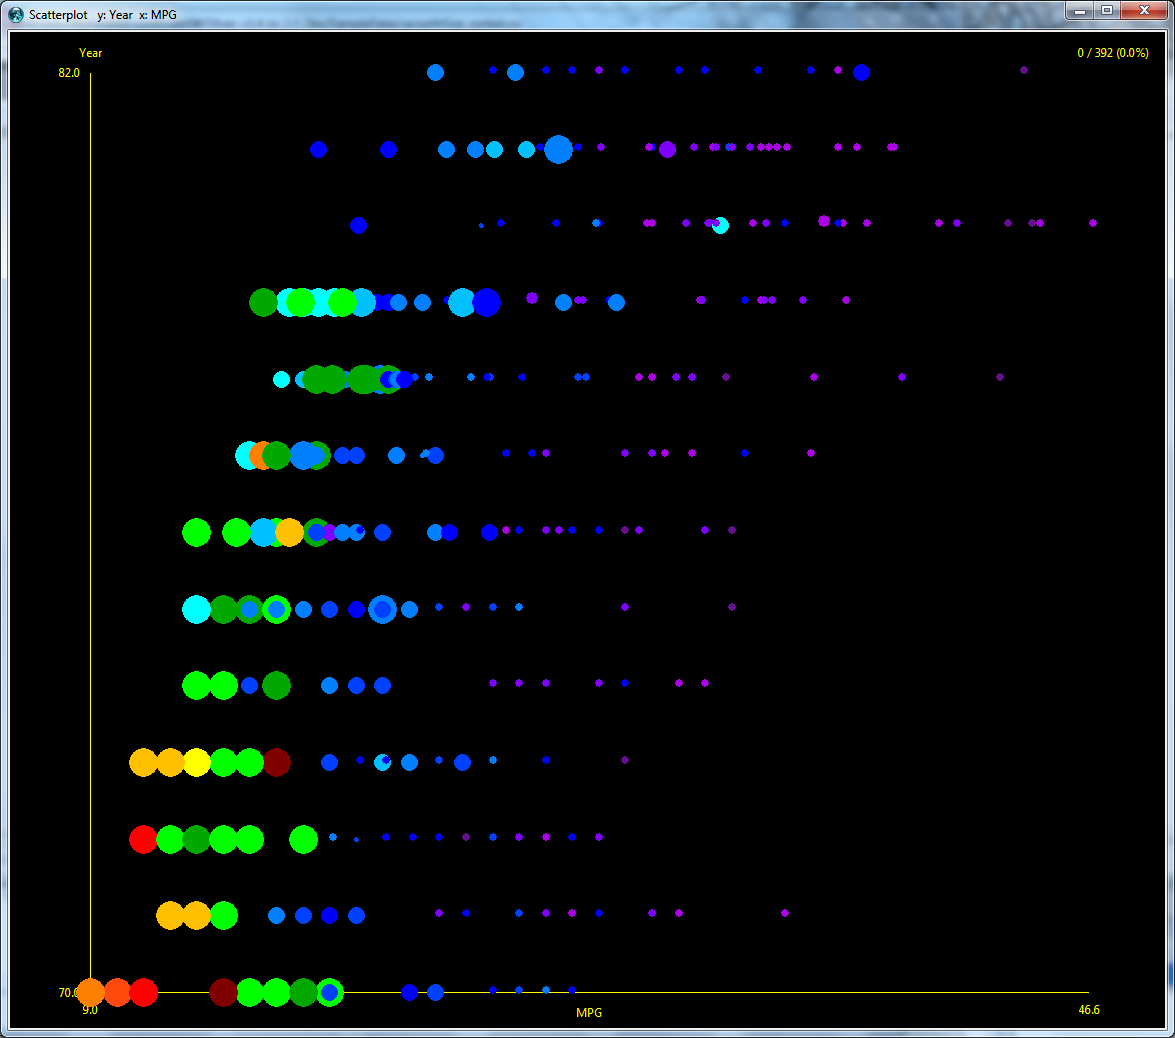The height and width of the screenshot is (1038, 1175).
Task: Click the "MPG" x-axis label
Action: tap(589, 1013)
